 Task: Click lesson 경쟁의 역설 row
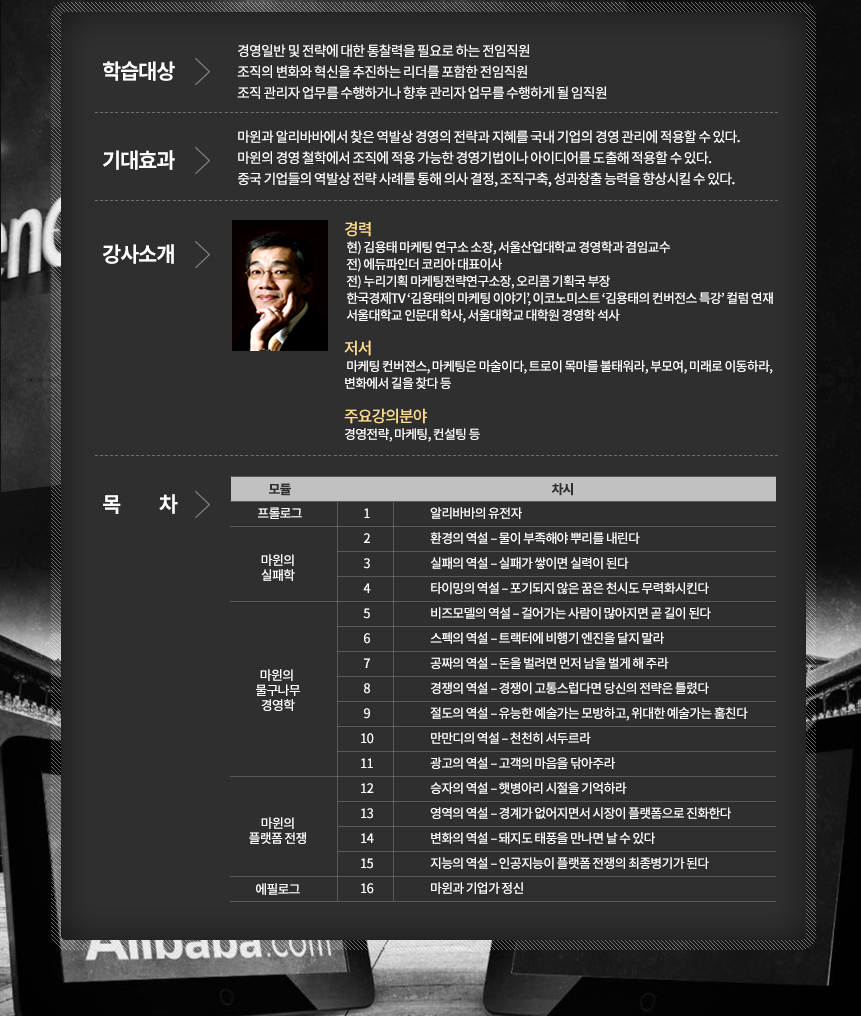coord(557,688)
